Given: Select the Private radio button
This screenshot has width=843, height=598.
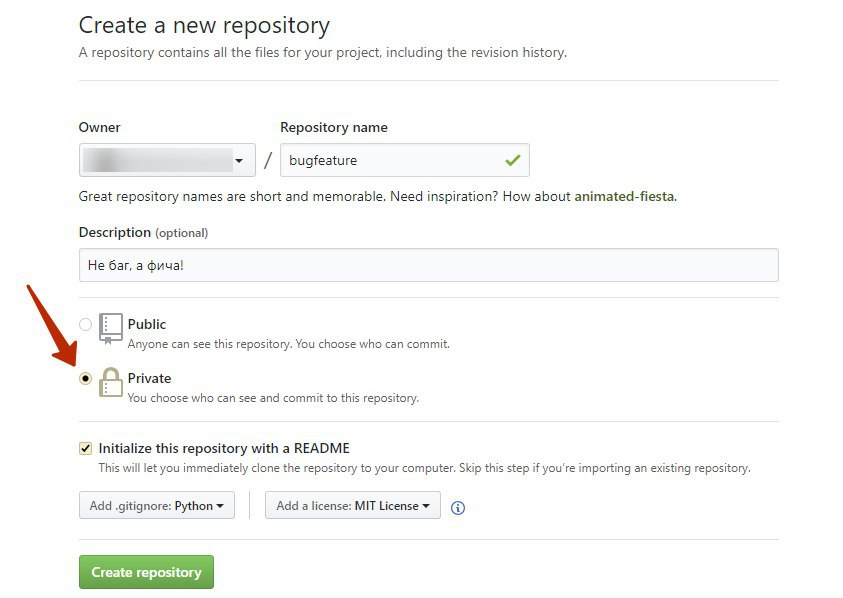Looking at the screenshot, I should click(85, 378).
